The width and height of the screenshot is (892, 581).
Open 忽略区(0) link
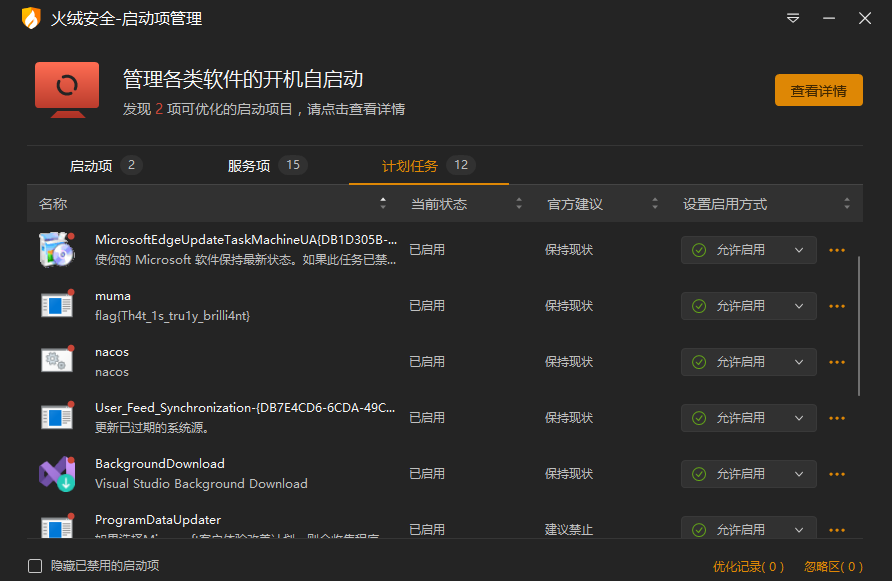[x=833, y=567]
